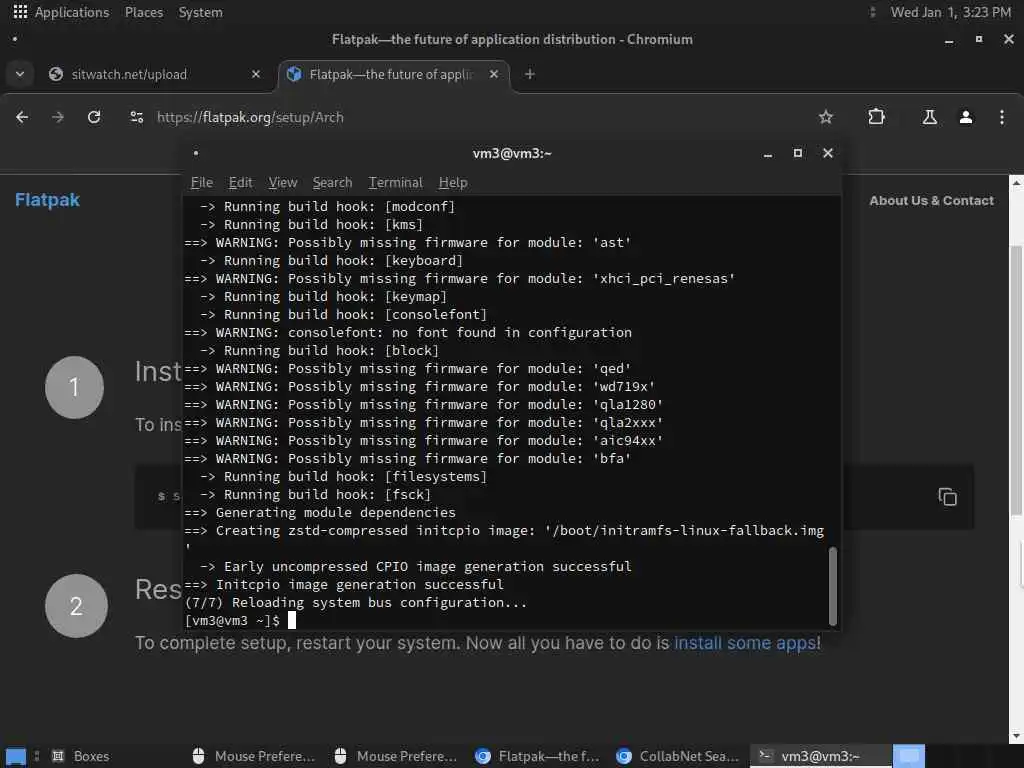This screenshot has height=768, width=1024.
Task: Click the show desktop button in bottom panel
Action: point(16,756)
